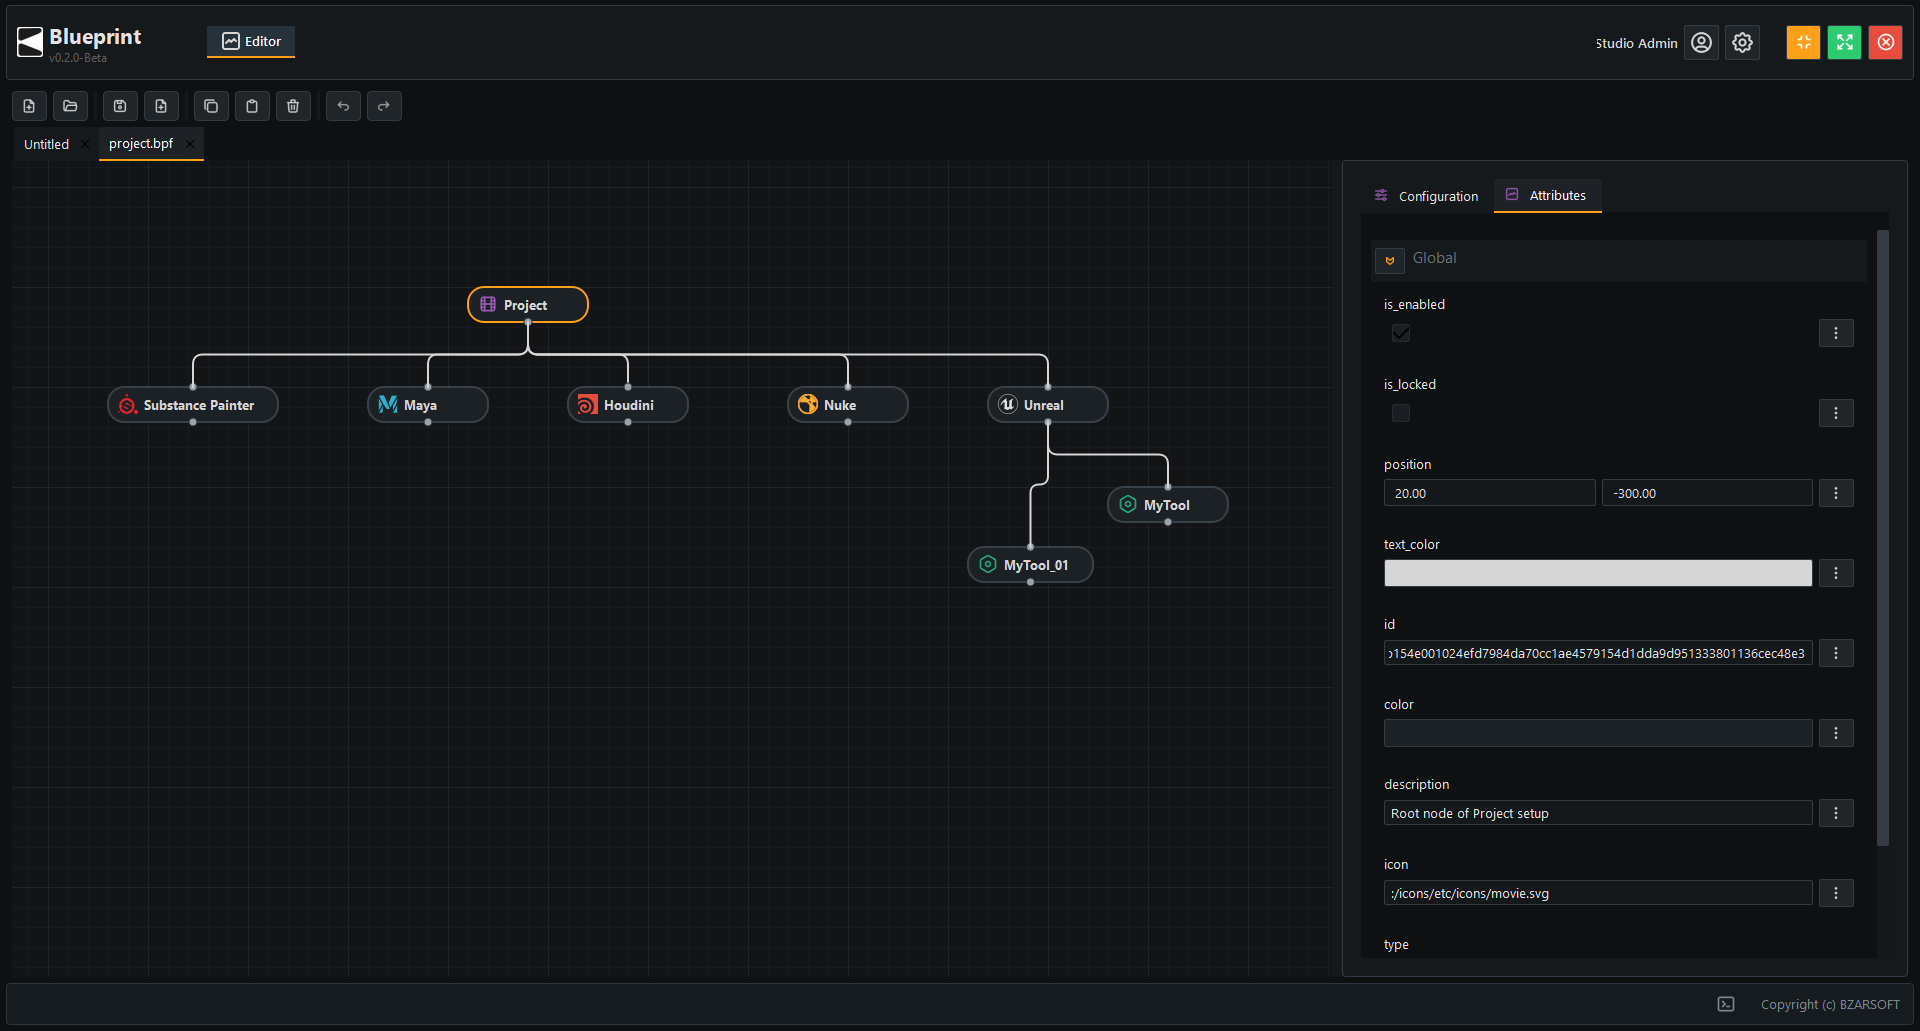This screenshot has height=1031, width=1920.
Task: Select the Maya node
Action: pyautogui.click(x=428, y=405)
